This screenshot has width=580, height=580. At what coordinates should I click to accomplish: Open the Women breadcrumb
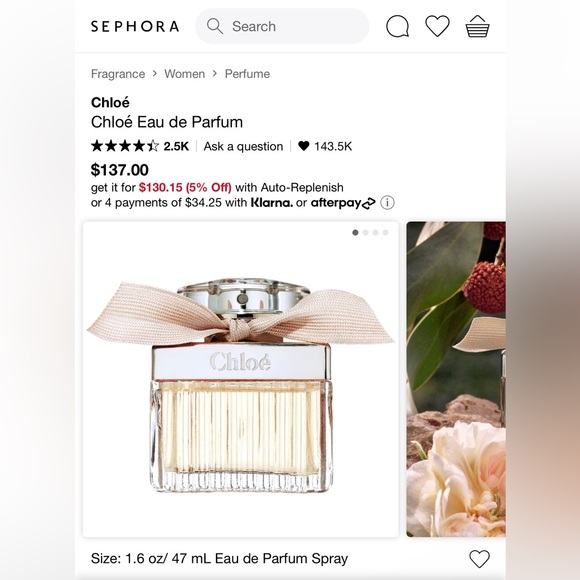point(185,74)
